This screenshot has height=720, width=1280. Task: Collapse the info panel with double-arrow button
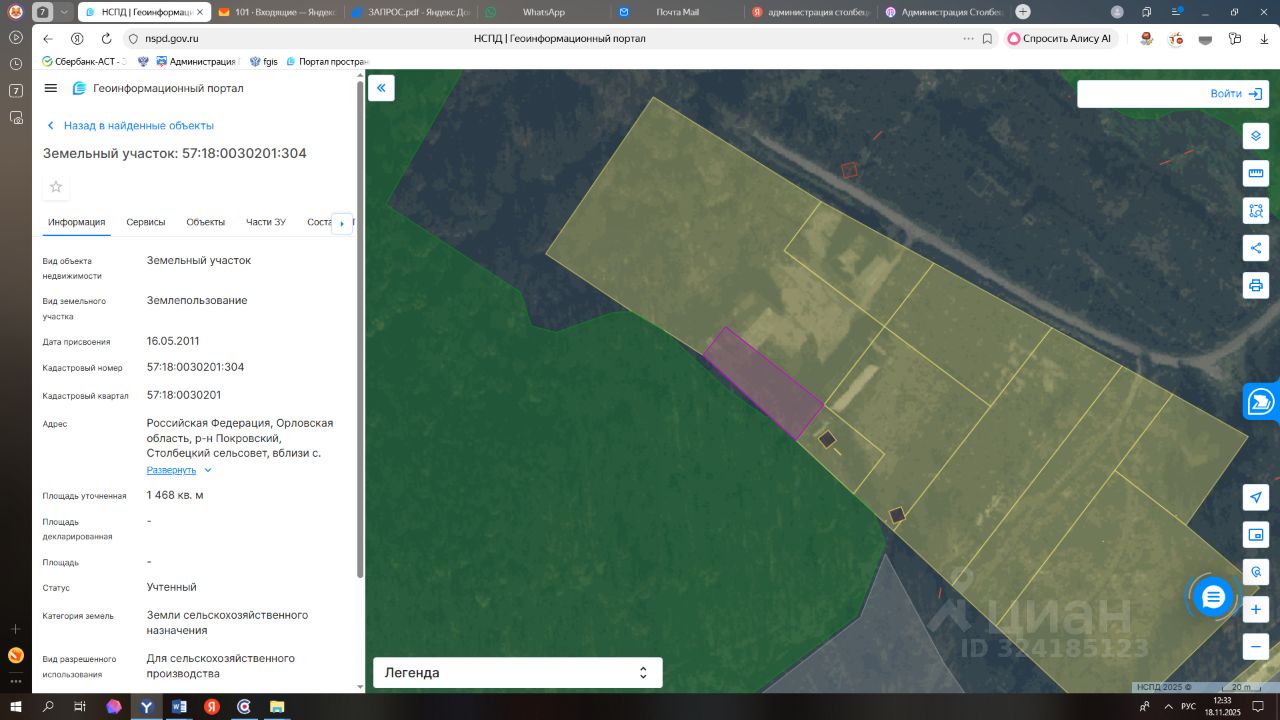(x=381, y=88)
